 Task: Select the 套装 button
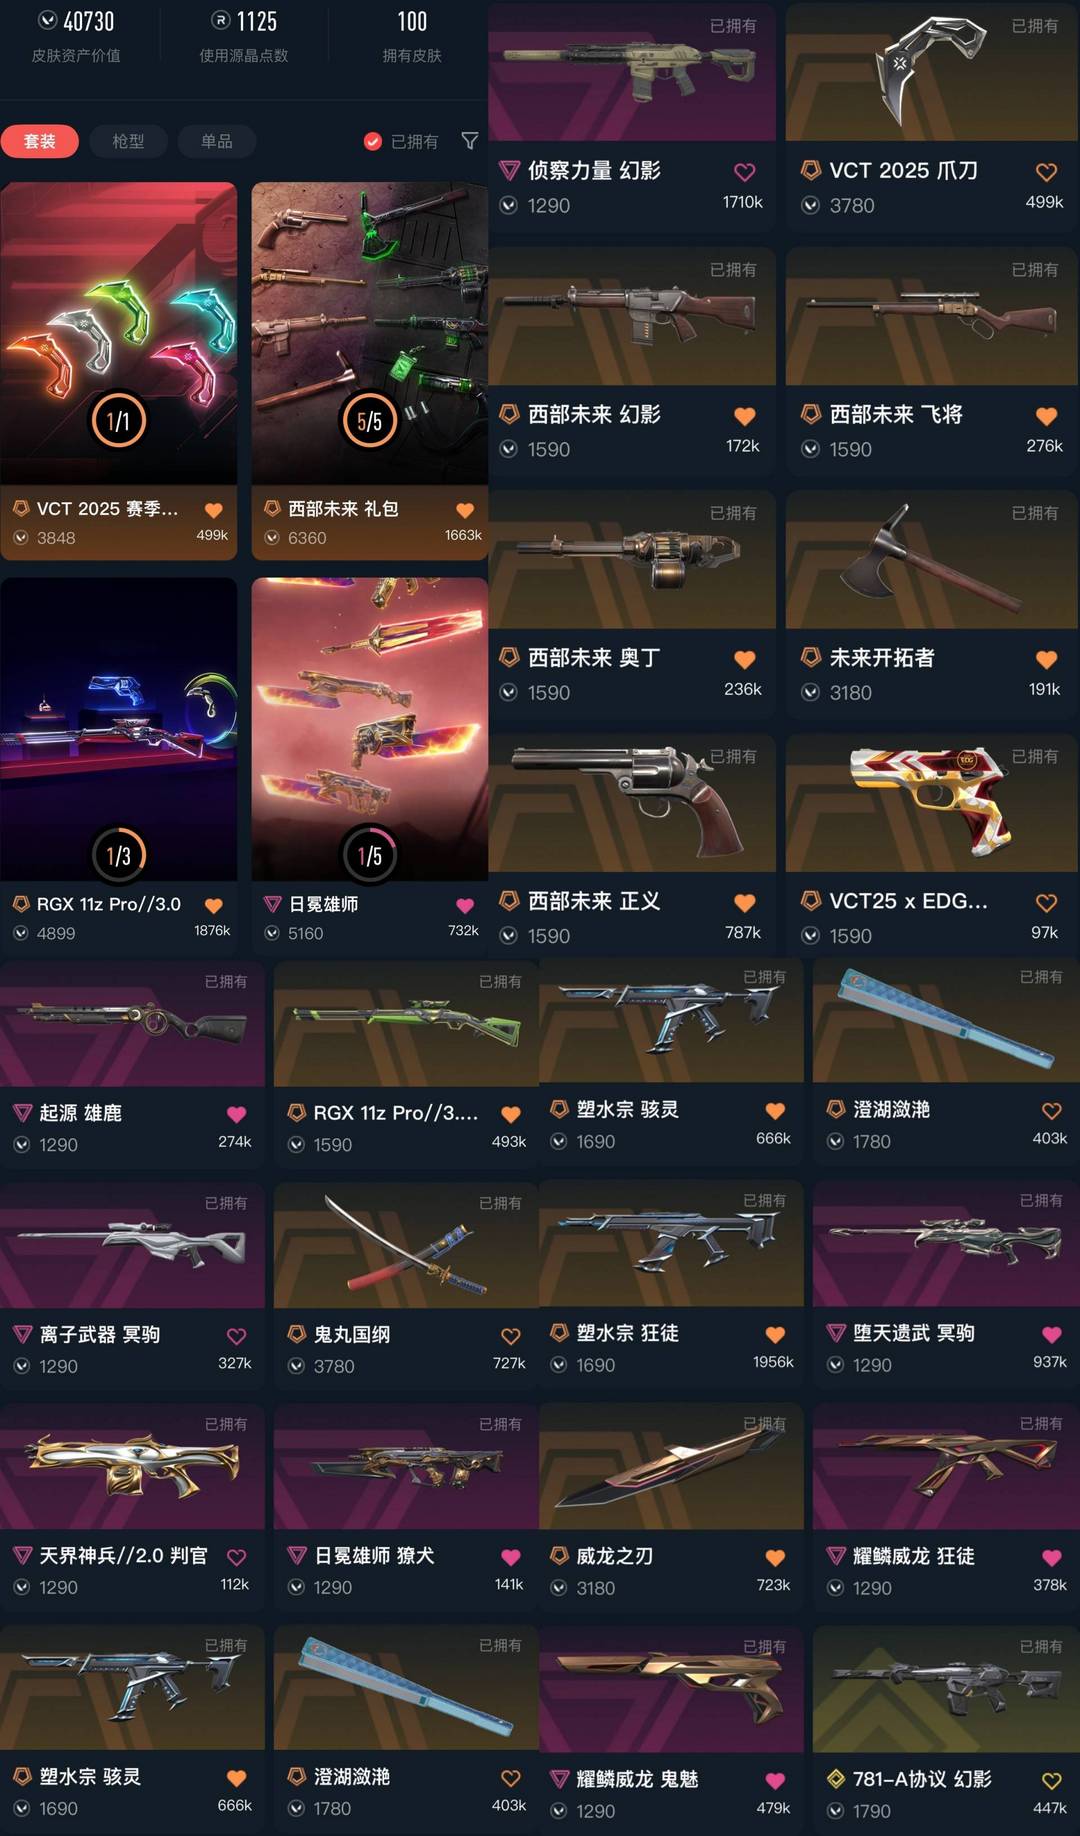tap(40, 141)
